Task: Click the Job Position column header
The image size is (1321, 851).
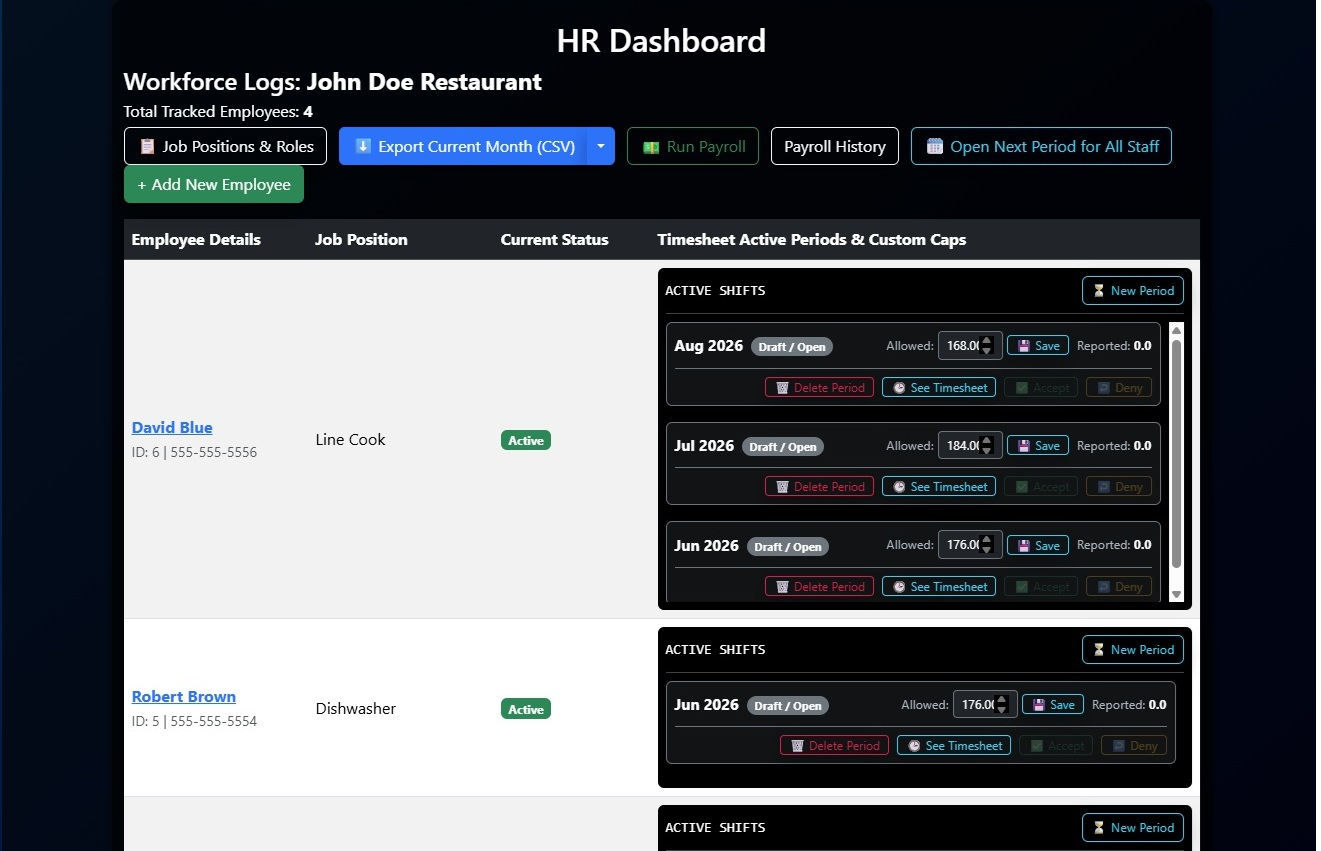Action: pos(361,239)
